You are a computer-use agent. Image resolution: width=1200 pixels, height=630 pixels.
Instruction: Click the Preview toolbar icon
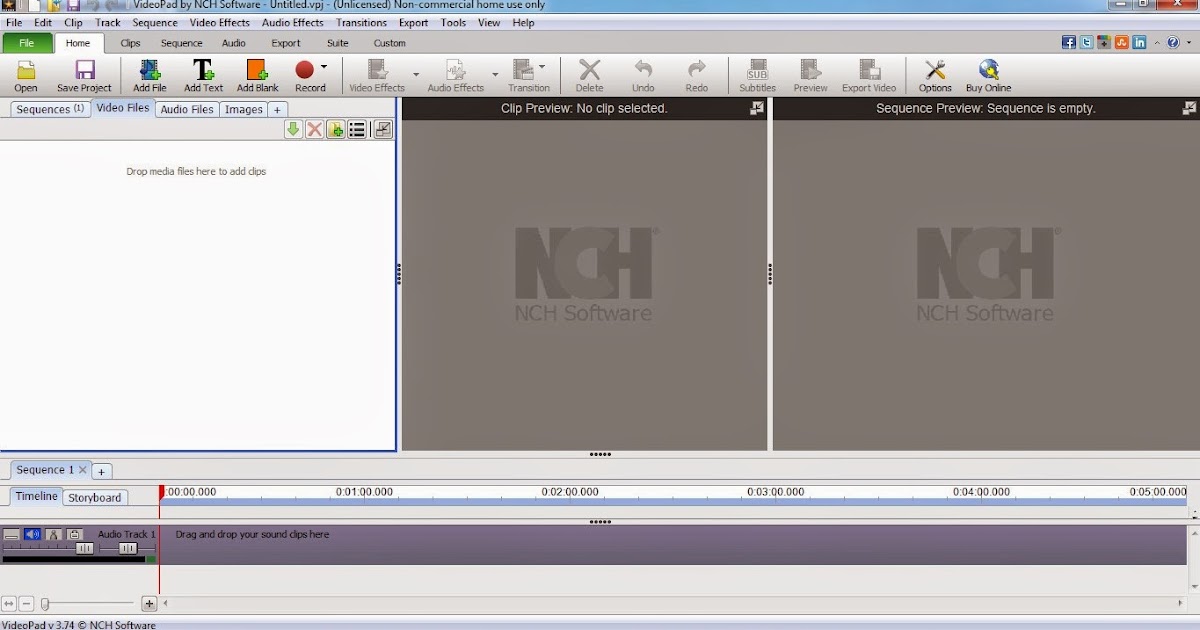810,76
